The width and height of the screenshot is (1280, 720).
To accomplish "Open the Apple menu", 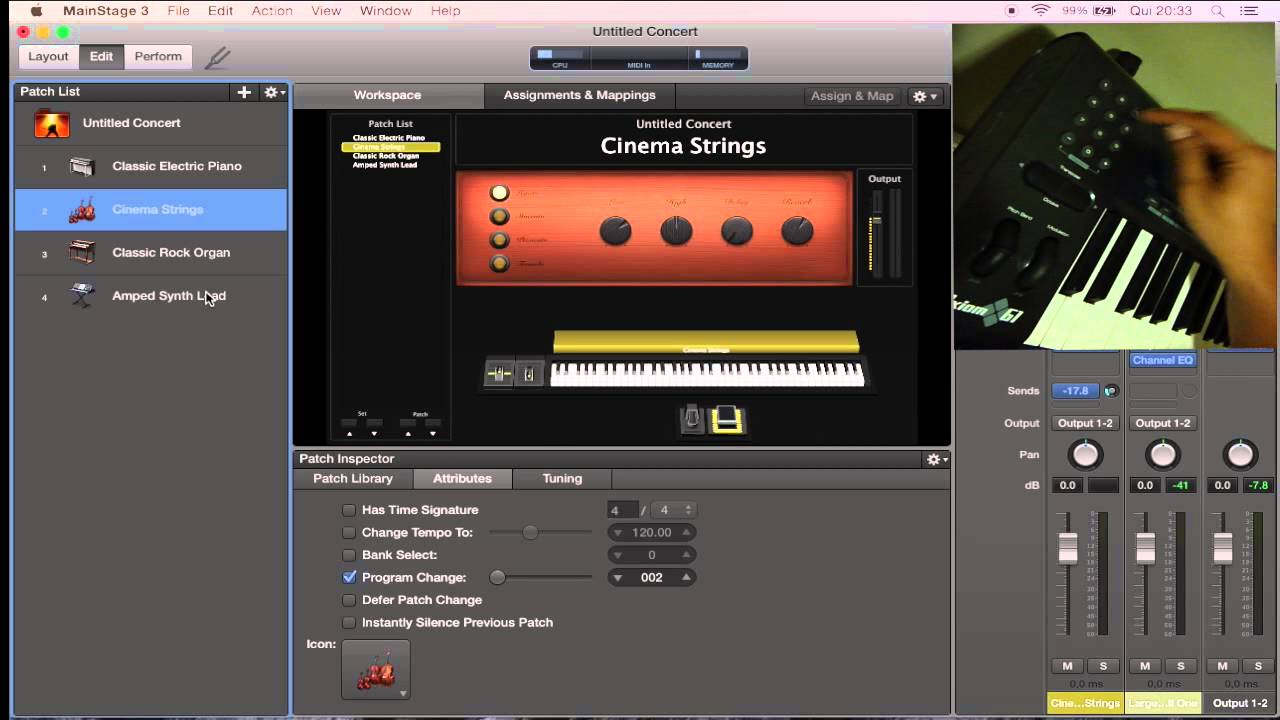I will [x=36, y=11].
